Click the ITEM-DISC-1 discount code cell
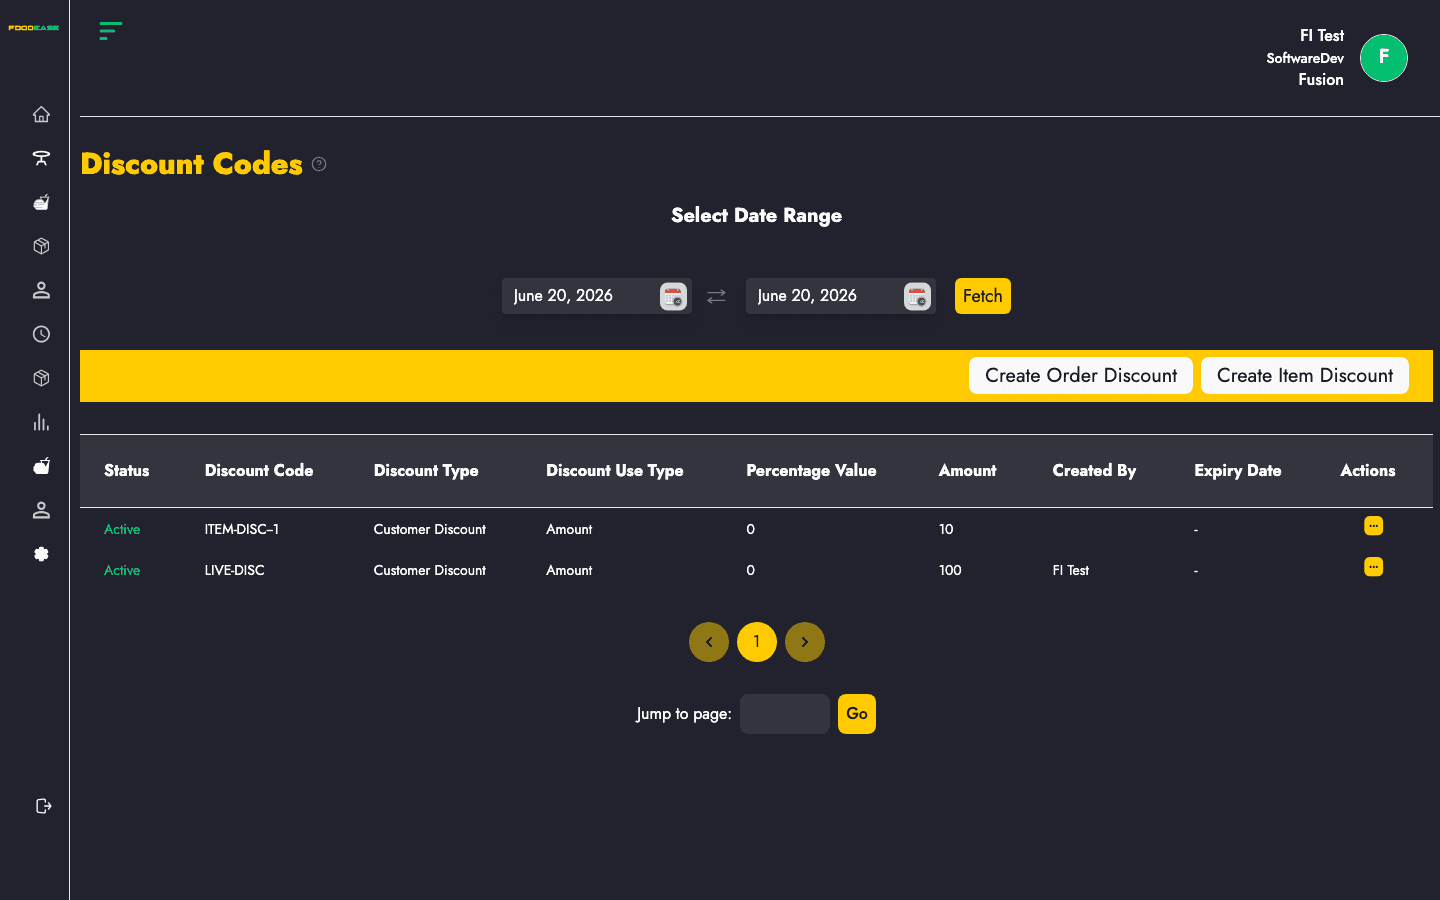The height and width of the screenshot is (900, 1440). [242, 530]
